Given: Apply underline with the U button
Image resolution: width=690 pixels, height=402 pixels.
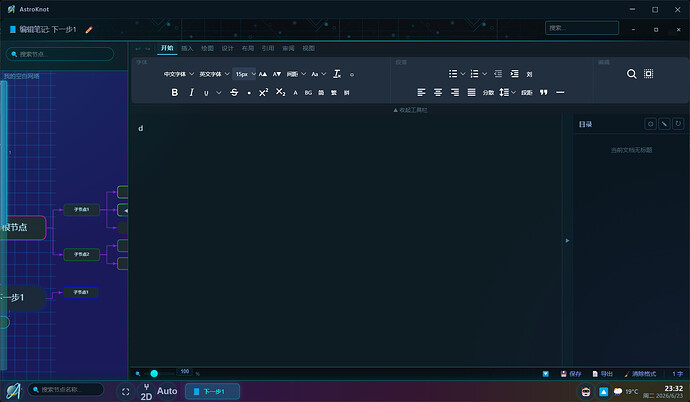Looking at the screenshot, I should [x=206, y=93].
